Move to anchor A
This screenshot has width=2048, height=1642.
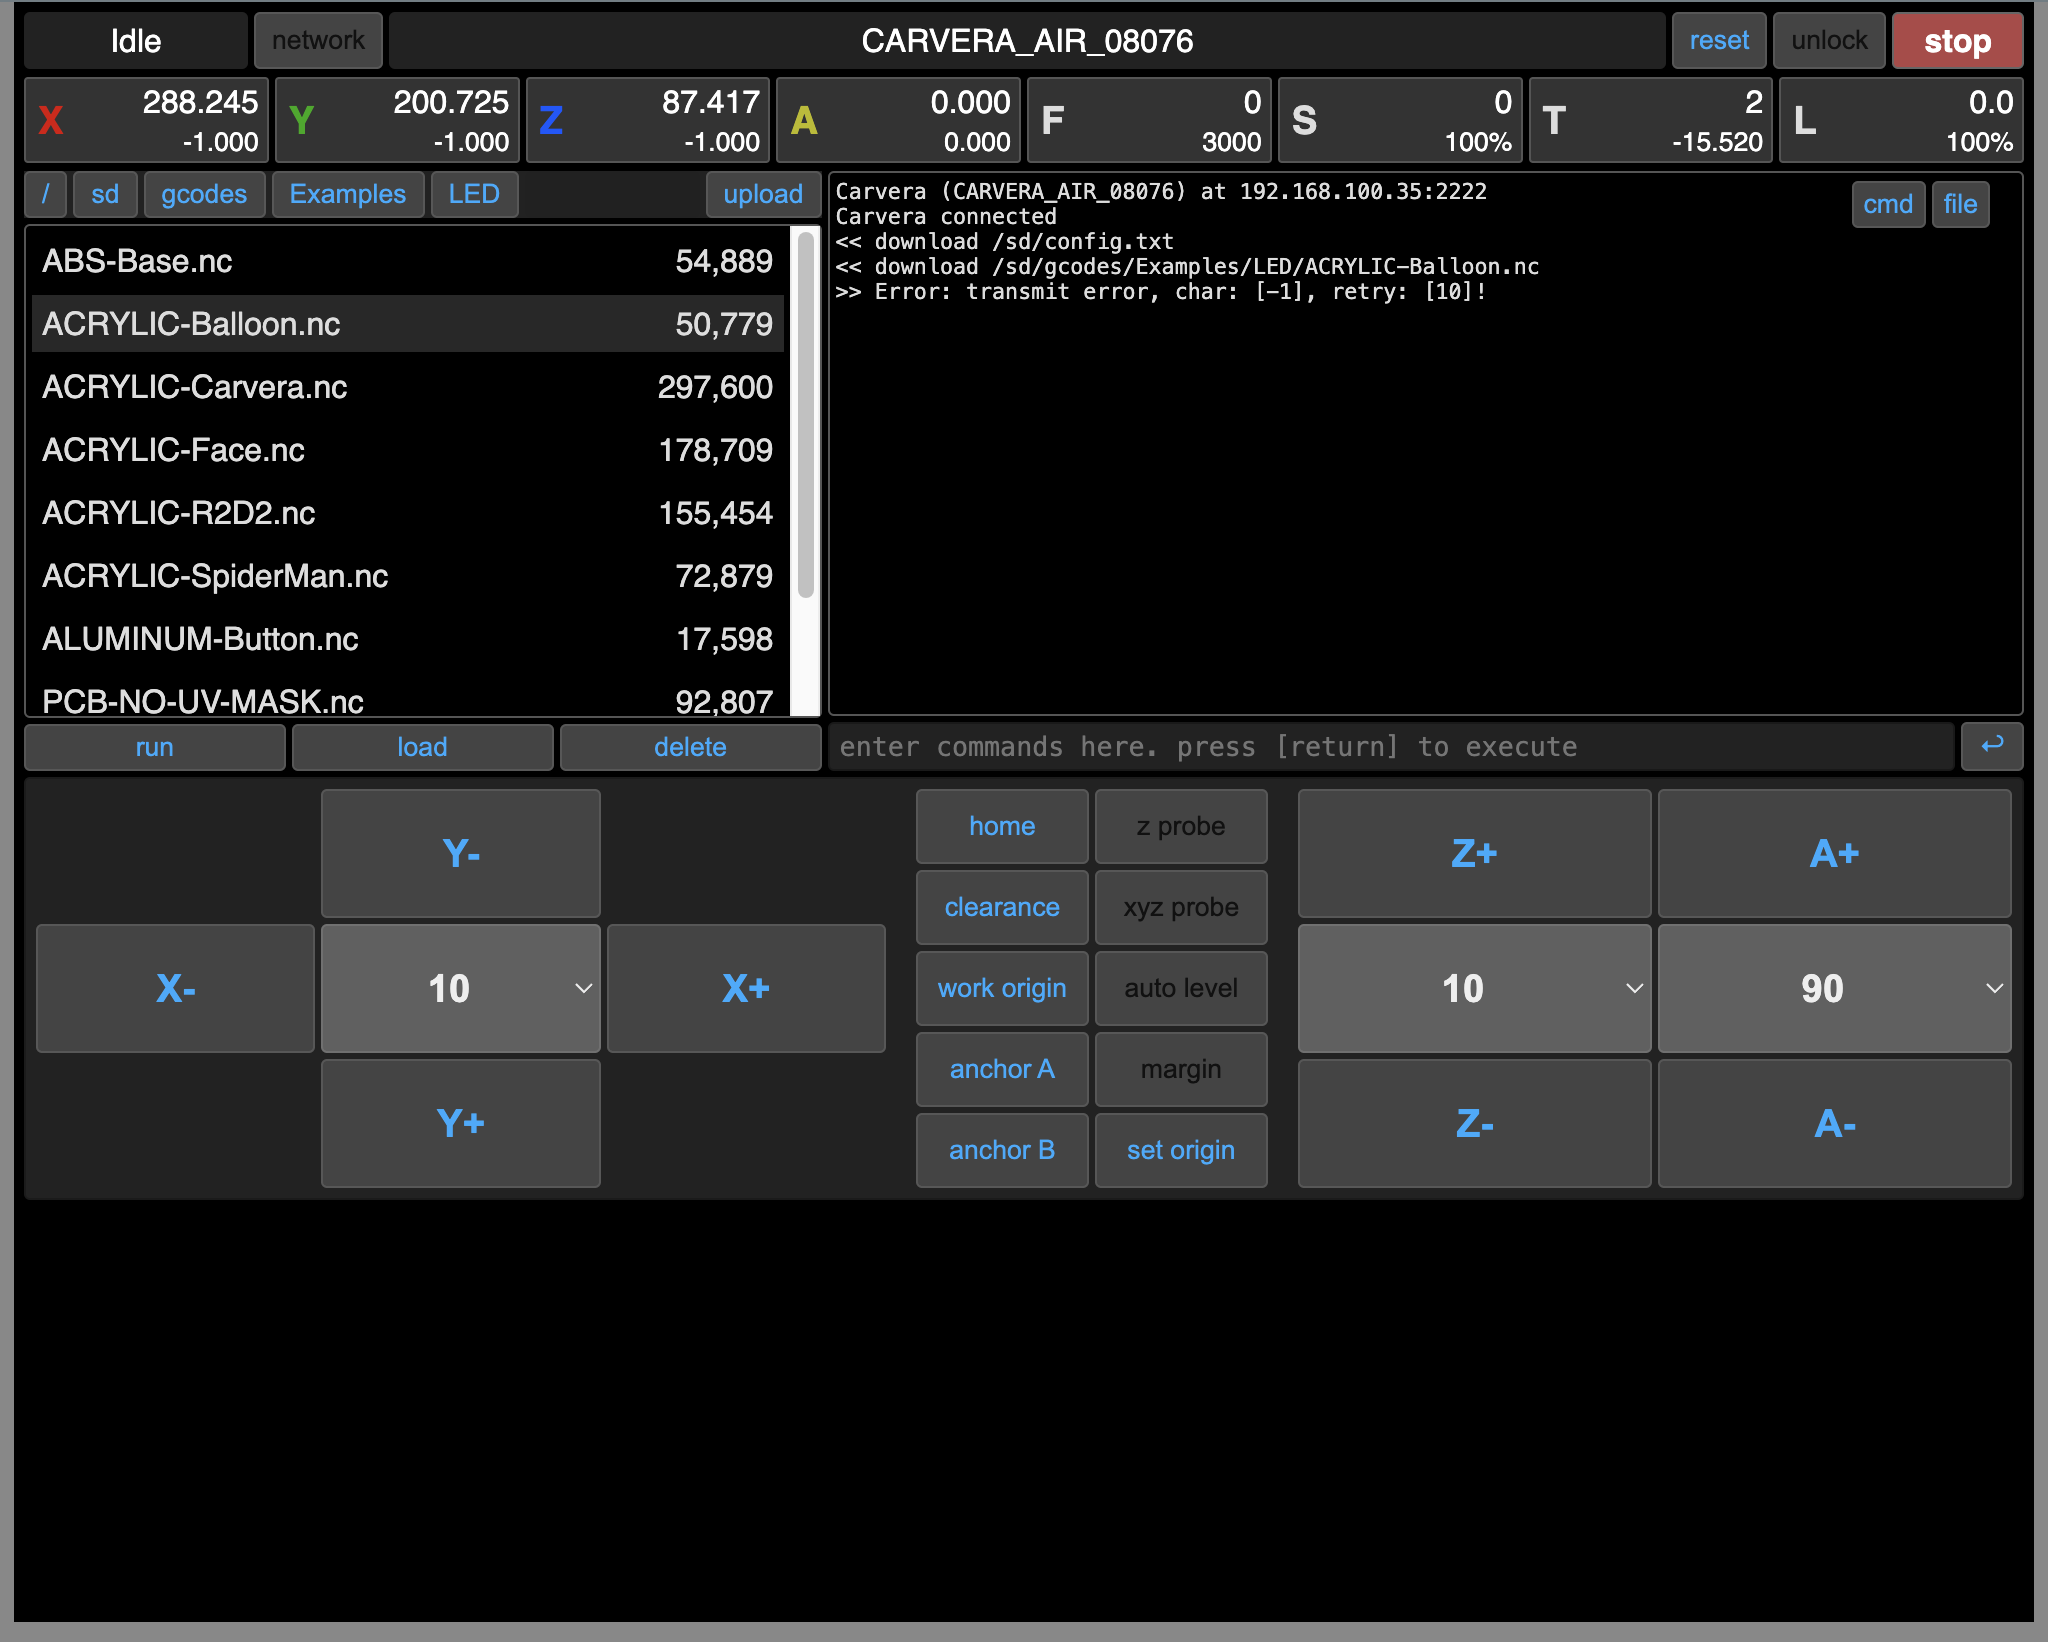1002,1069
